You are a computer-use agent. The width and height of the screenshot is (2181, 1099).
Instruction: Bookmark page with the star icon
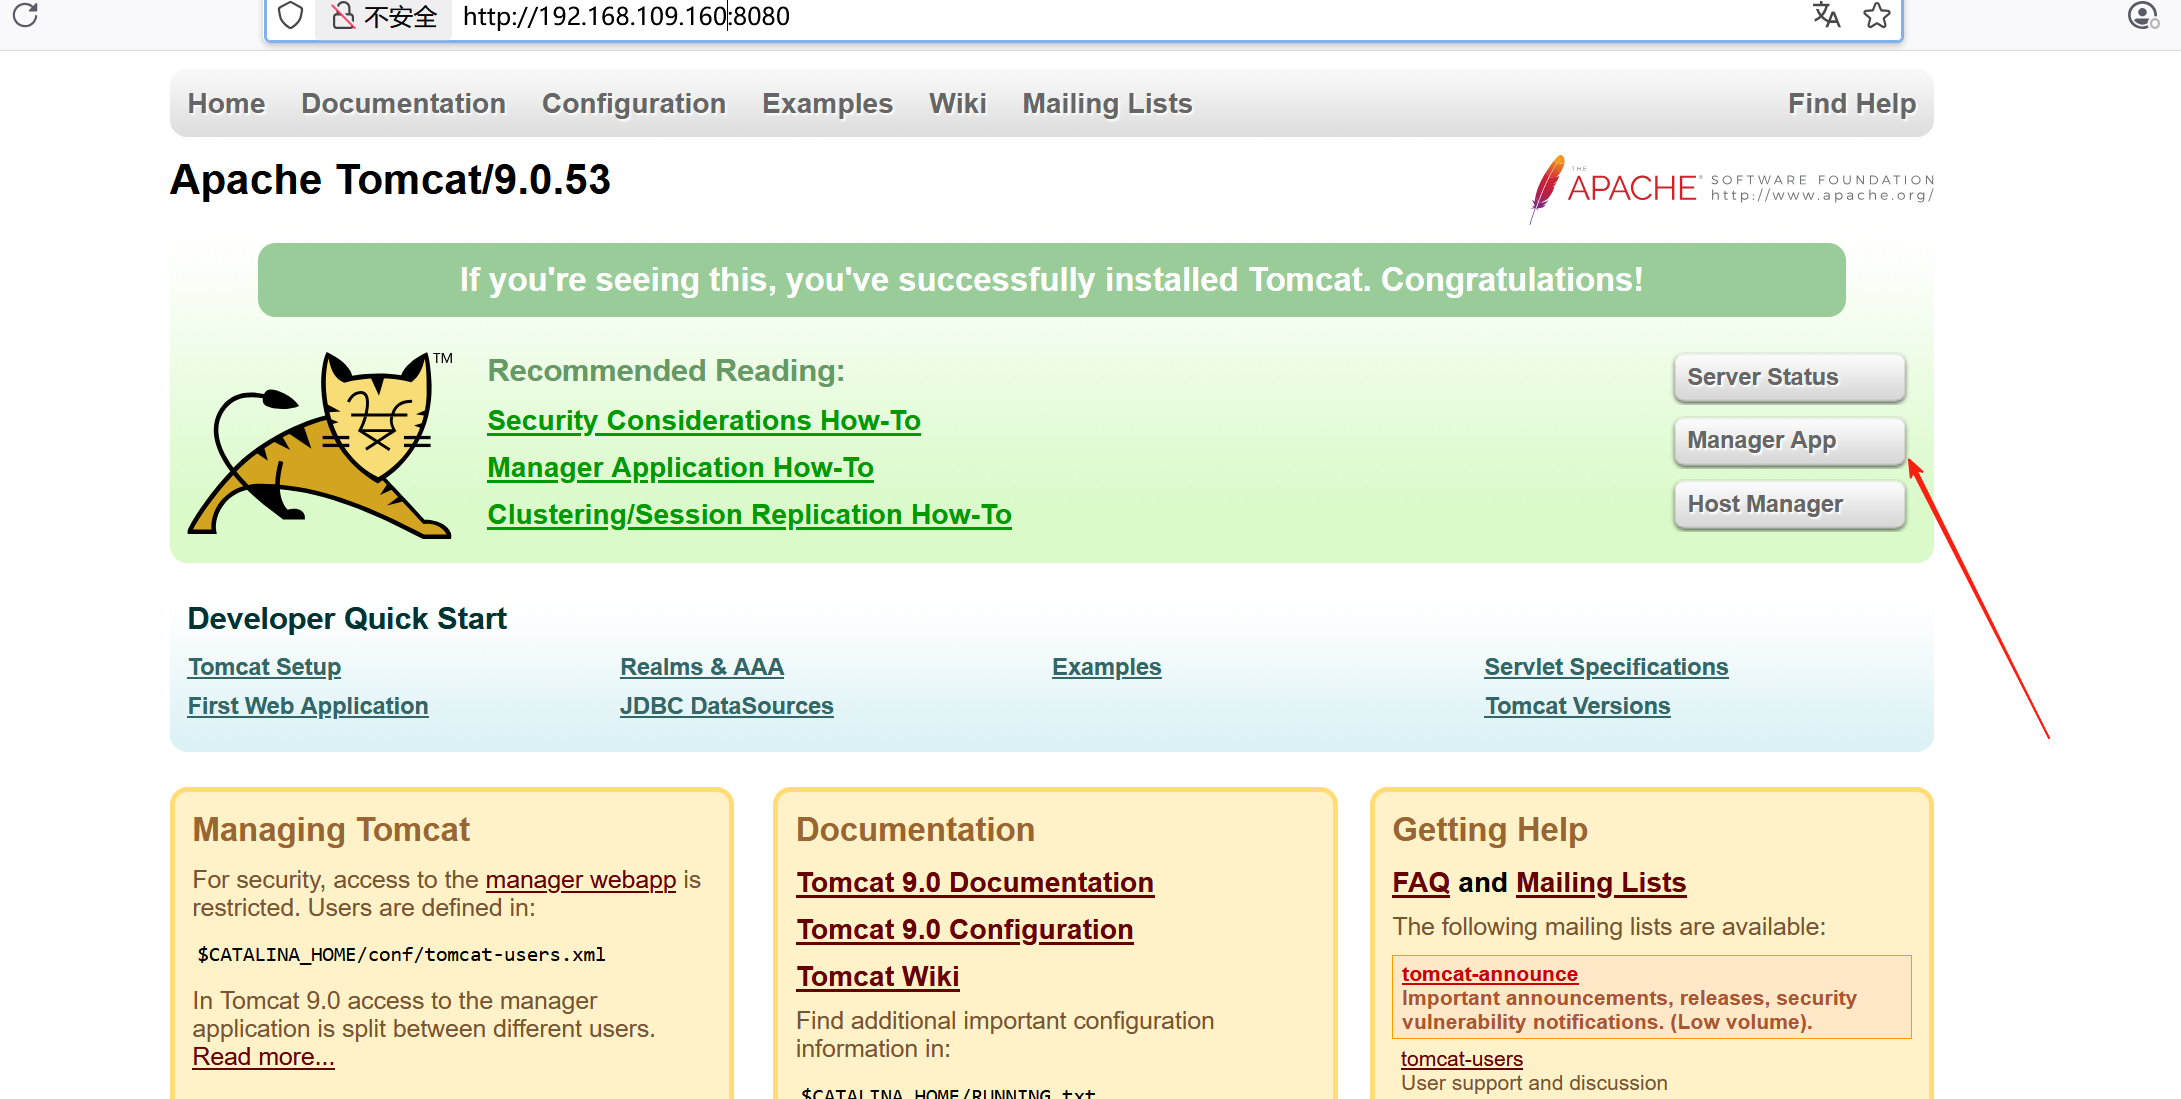(x=1877, y=15)
